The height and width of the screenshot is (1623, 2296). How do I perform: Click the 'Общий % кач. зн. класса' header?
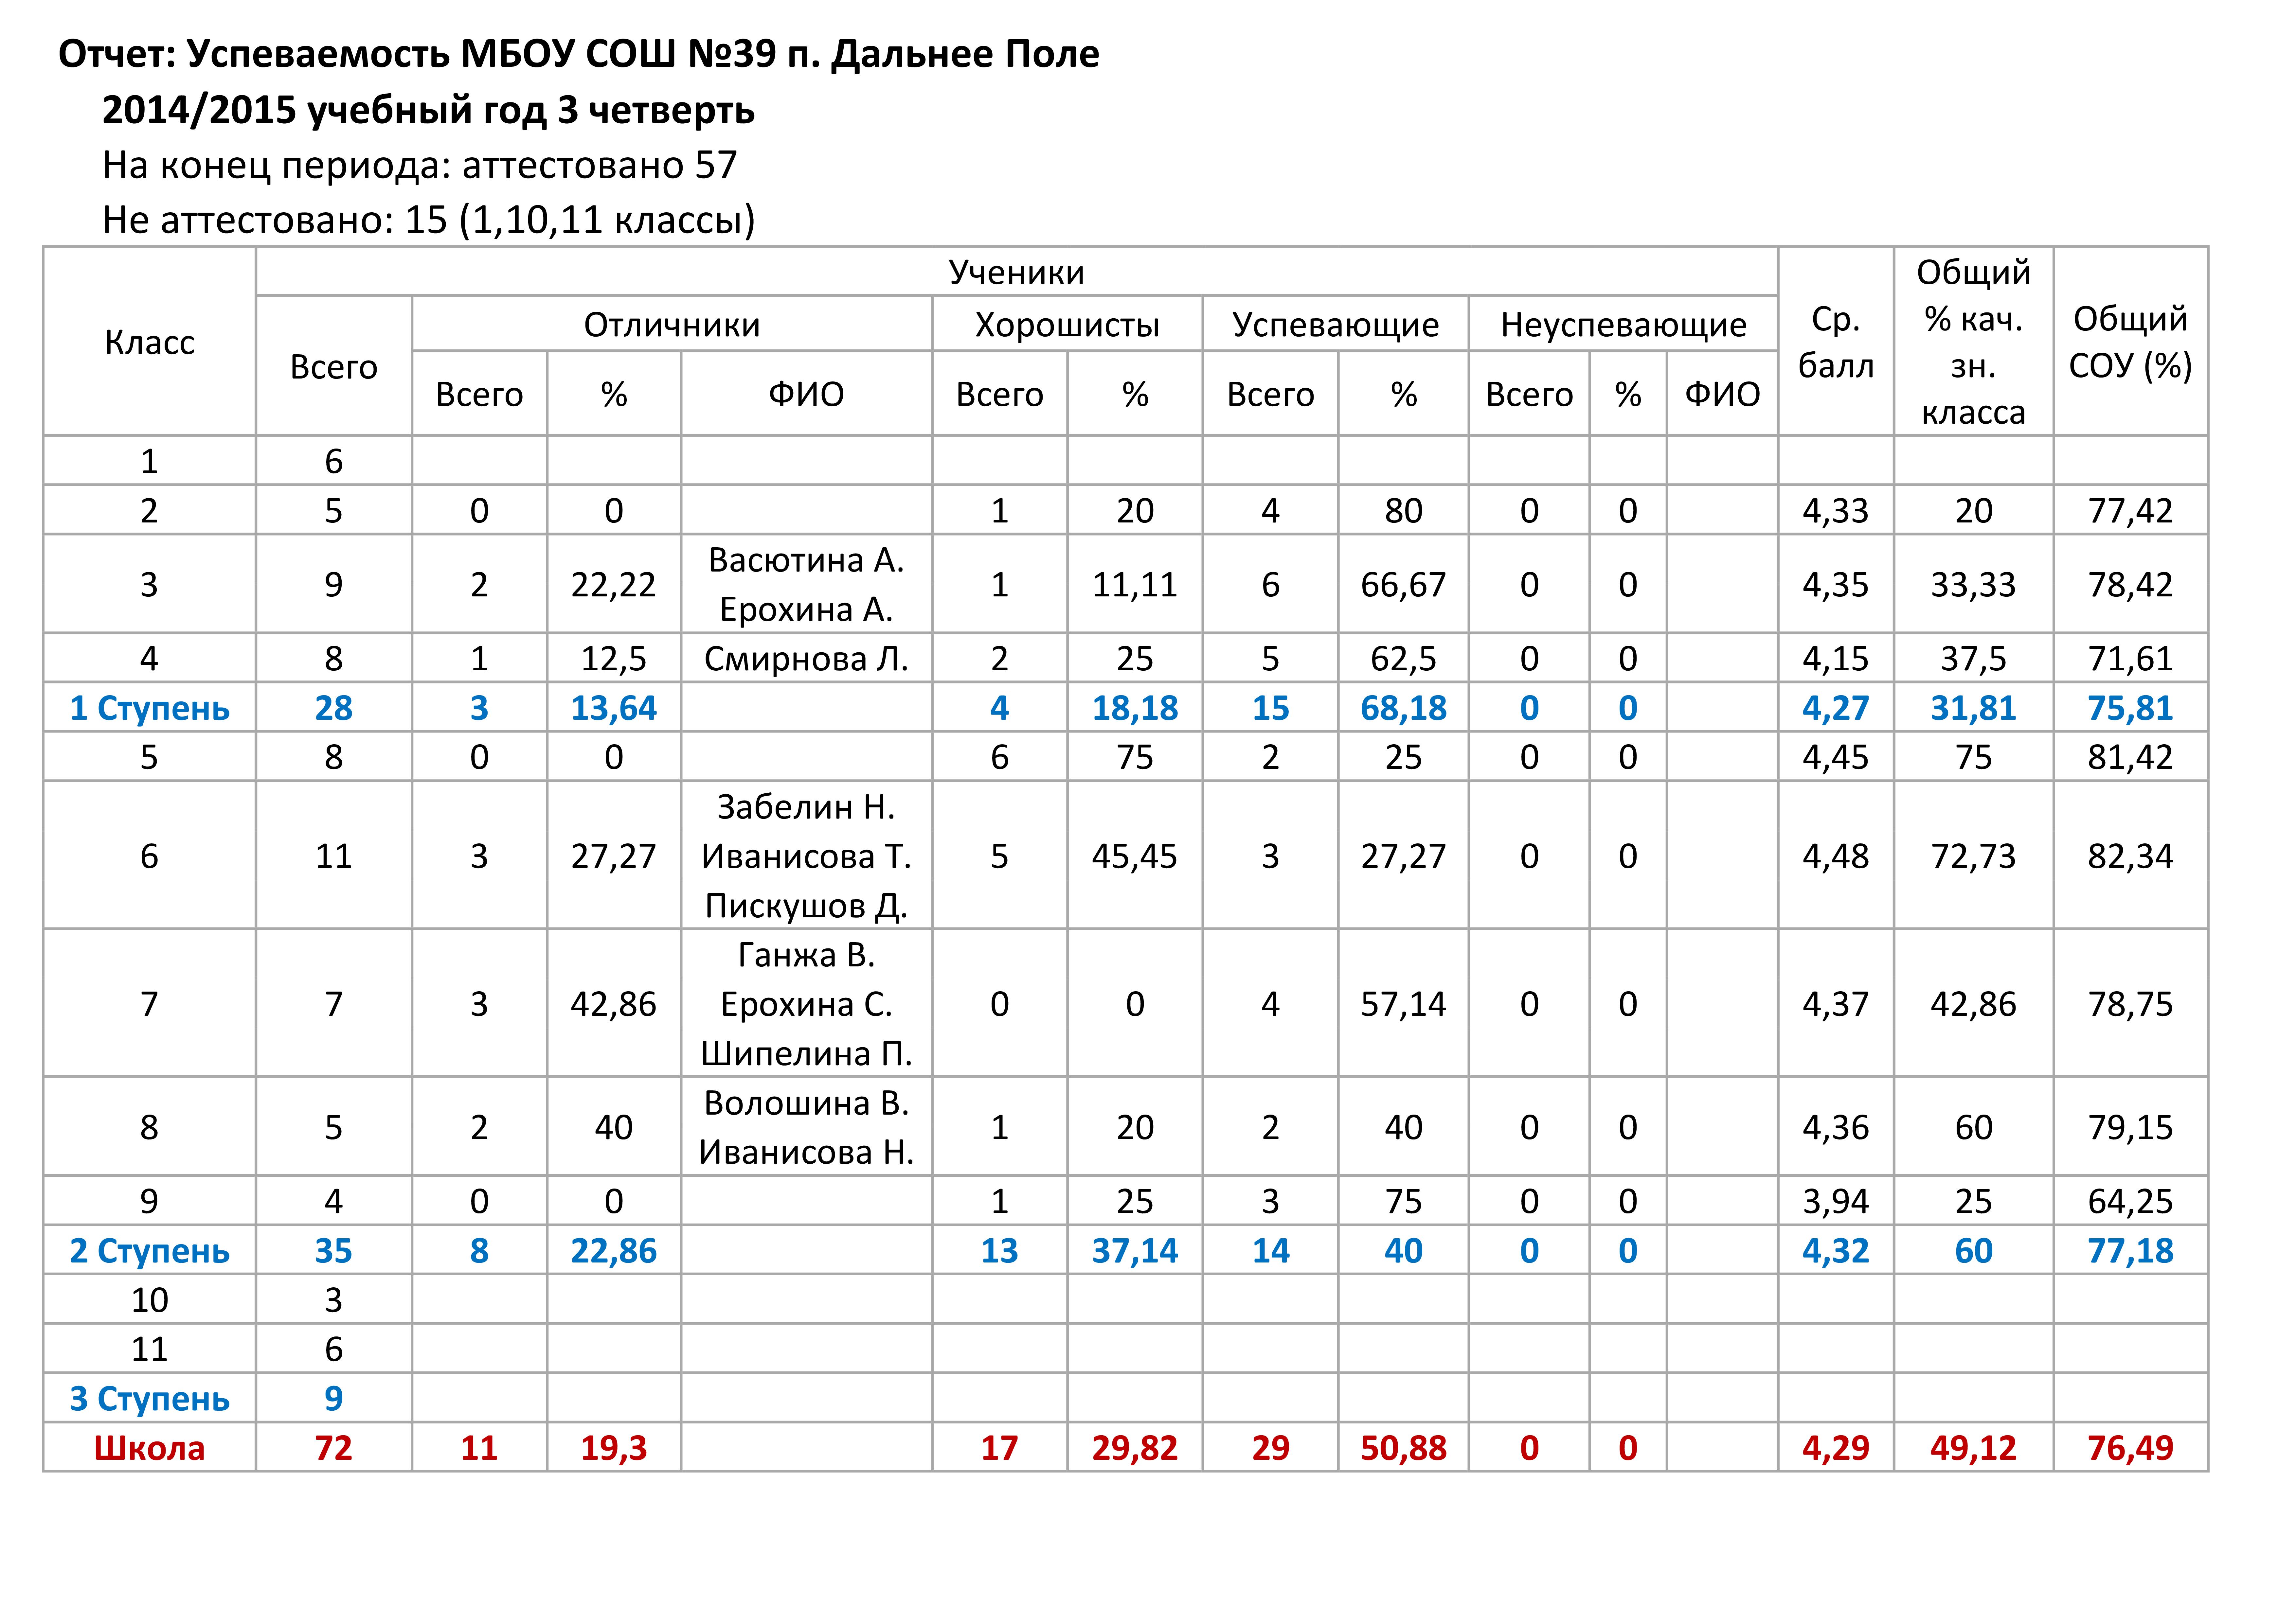(1973, 342)
